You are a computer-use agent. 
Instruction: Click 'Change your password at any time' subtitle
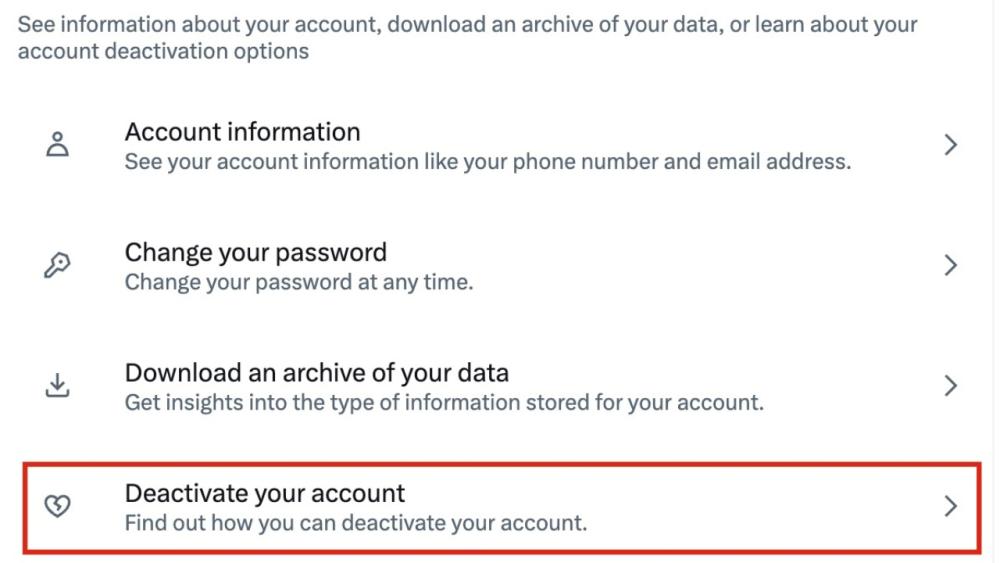(298, 282)
